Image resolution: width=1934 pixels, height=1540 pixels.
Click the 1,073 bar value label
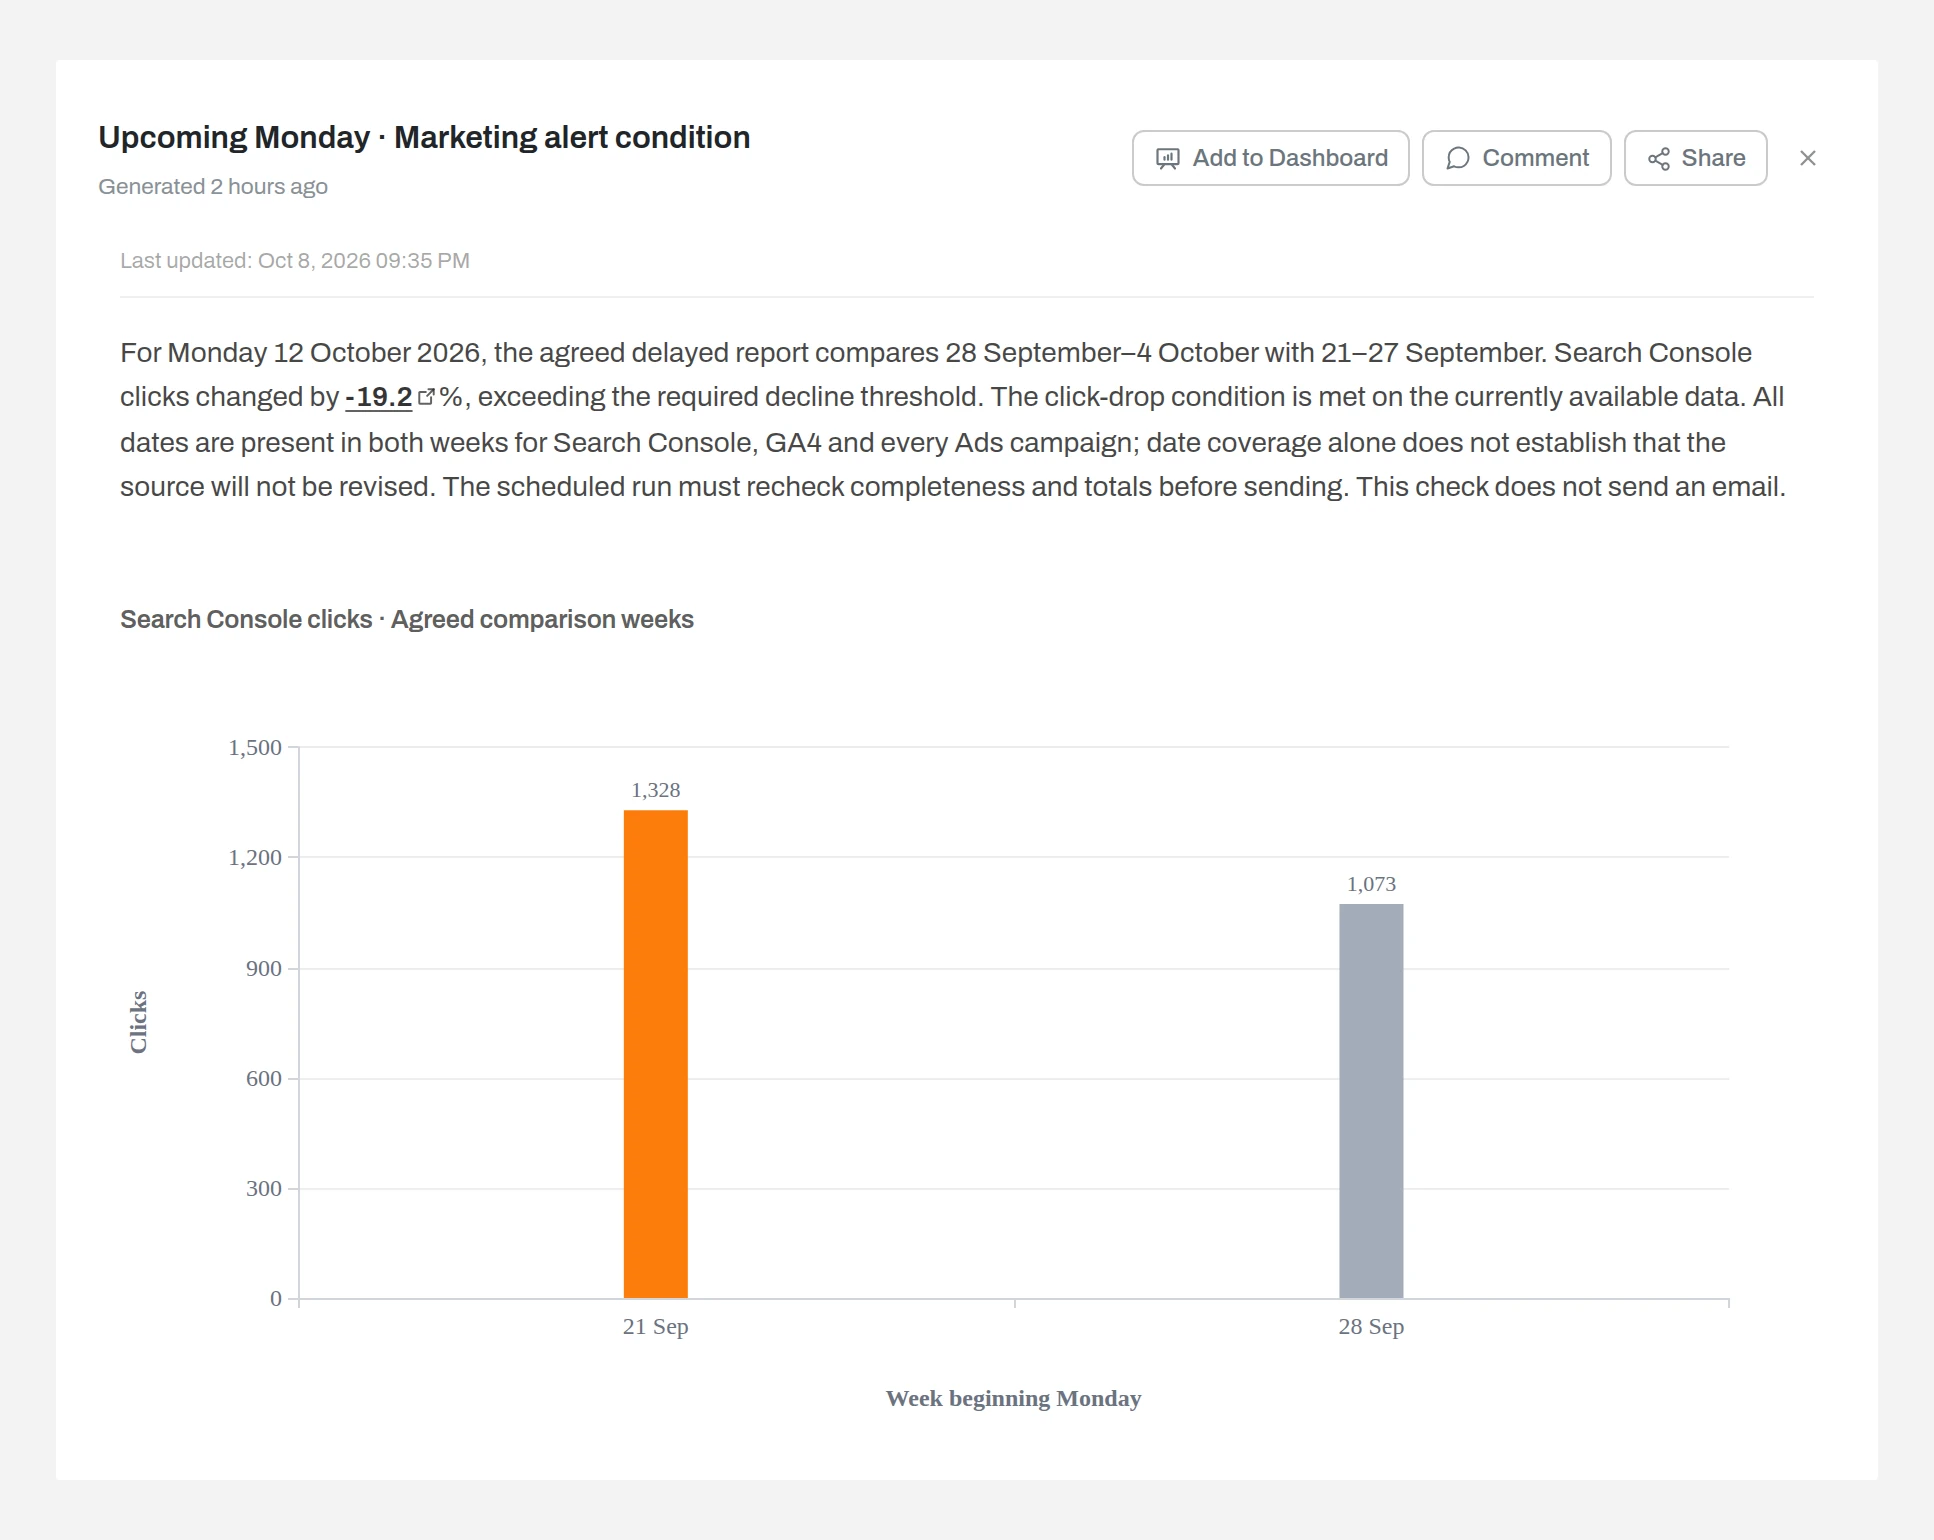coord(1371,884)
